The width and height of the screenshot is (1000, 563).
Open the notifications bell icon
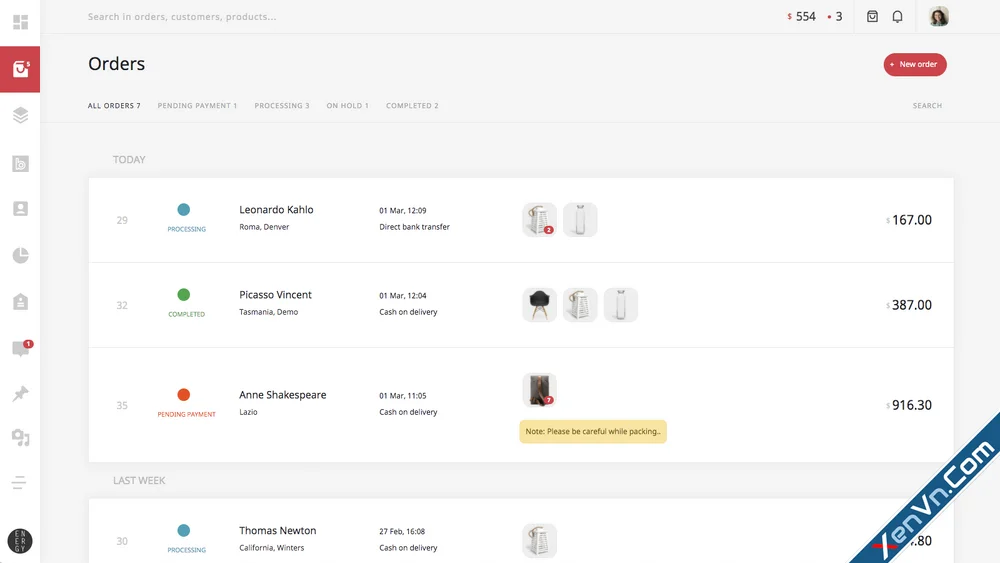click(897, 17)
